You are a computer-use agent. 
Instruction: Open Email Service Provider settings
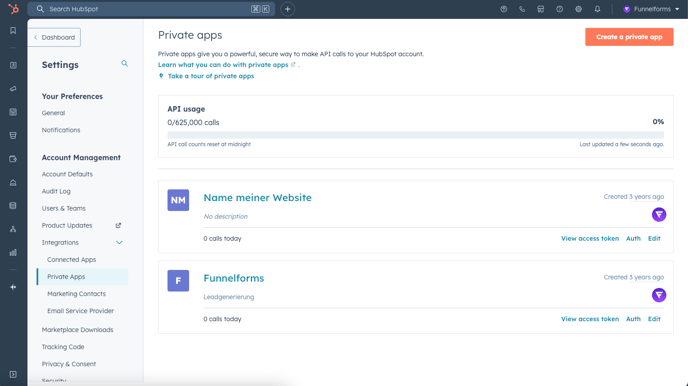80,311
